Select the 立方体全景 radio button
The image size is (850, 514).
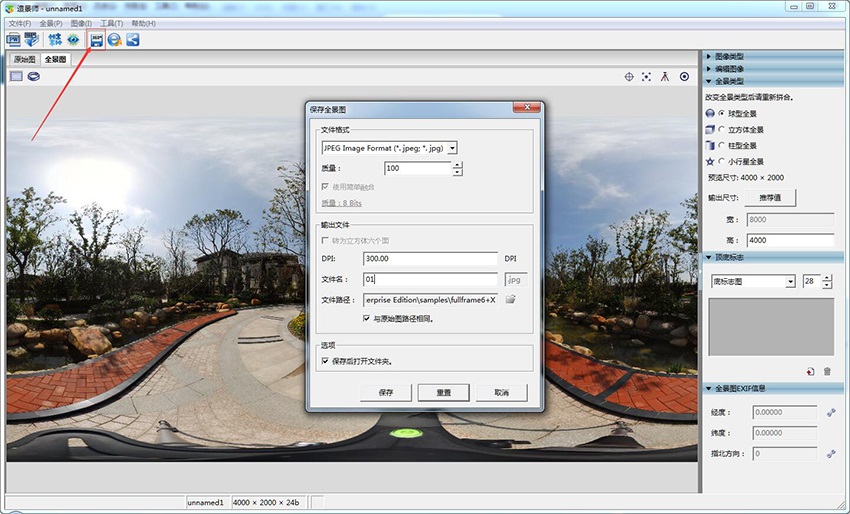(722, 129)
